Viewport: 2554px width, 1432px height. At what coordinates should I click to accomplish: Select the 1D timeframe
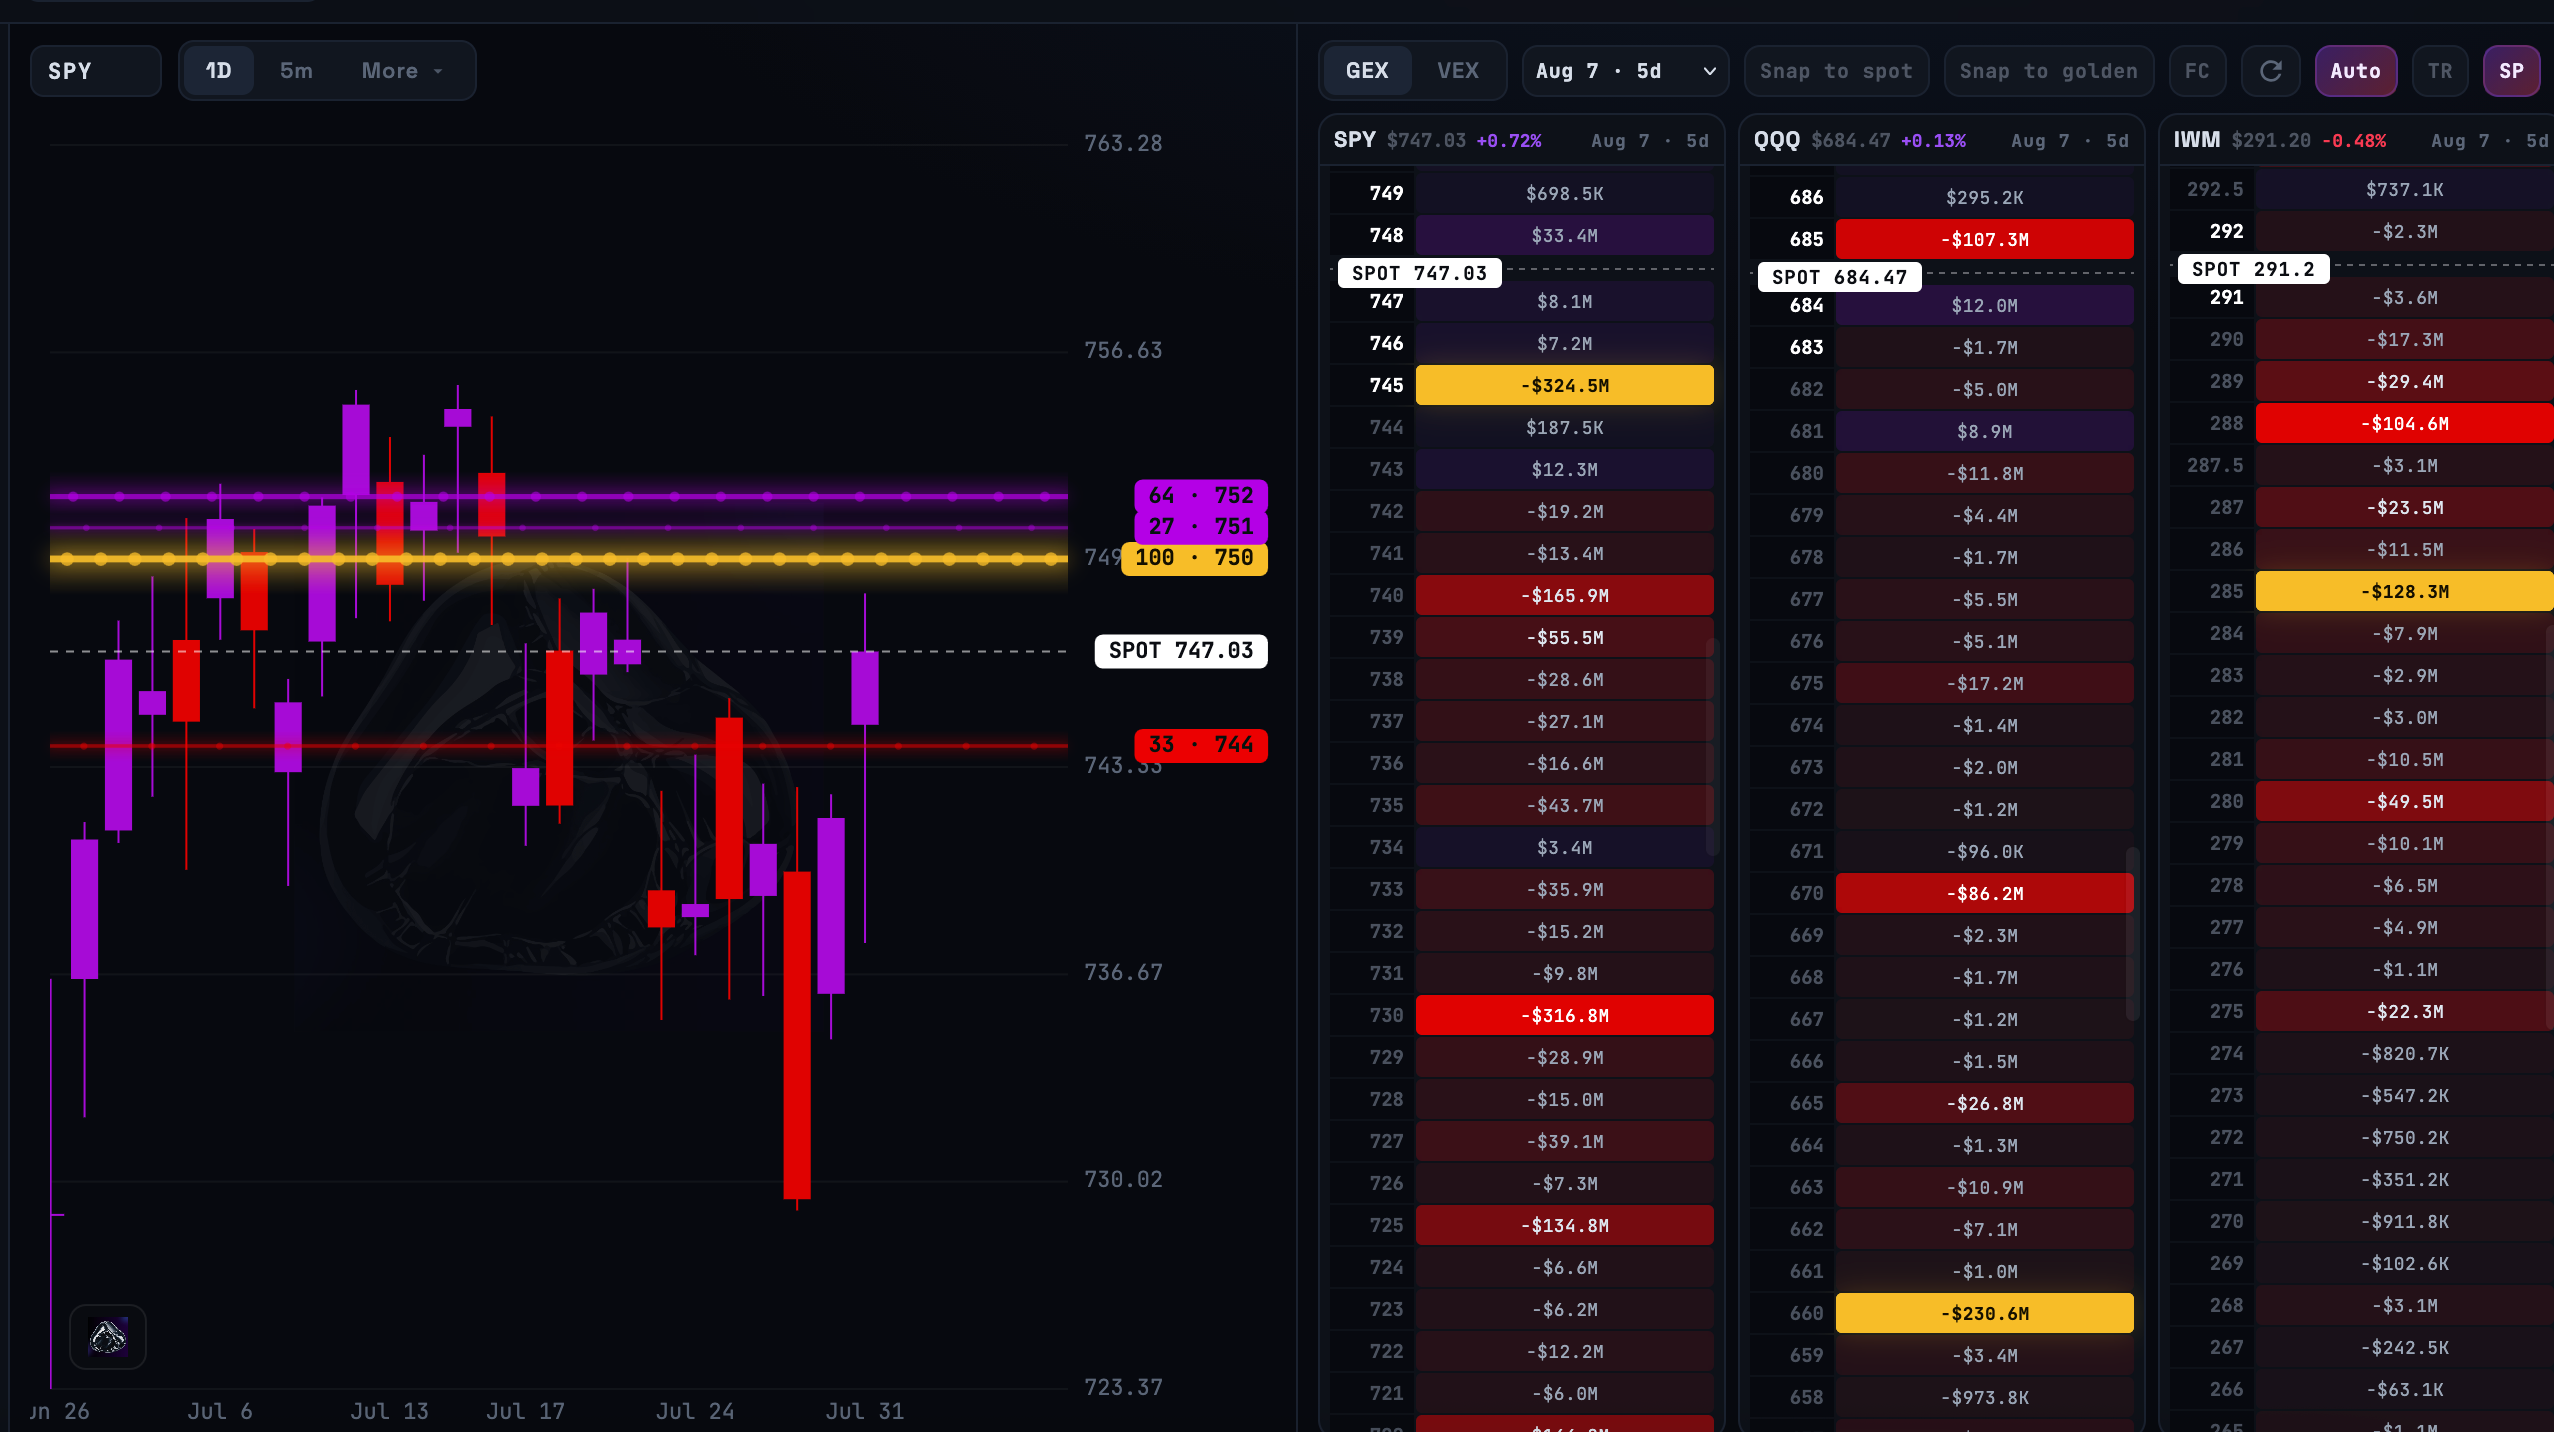click(x=218, y=71)
